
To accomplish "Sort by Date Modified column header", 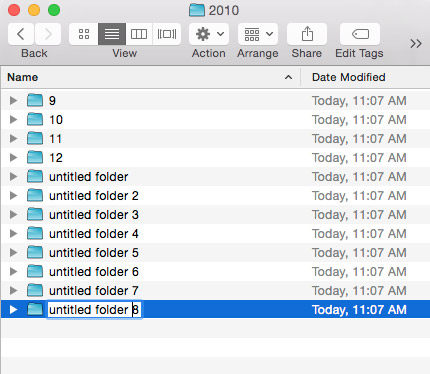I will (x=349, y=77).
